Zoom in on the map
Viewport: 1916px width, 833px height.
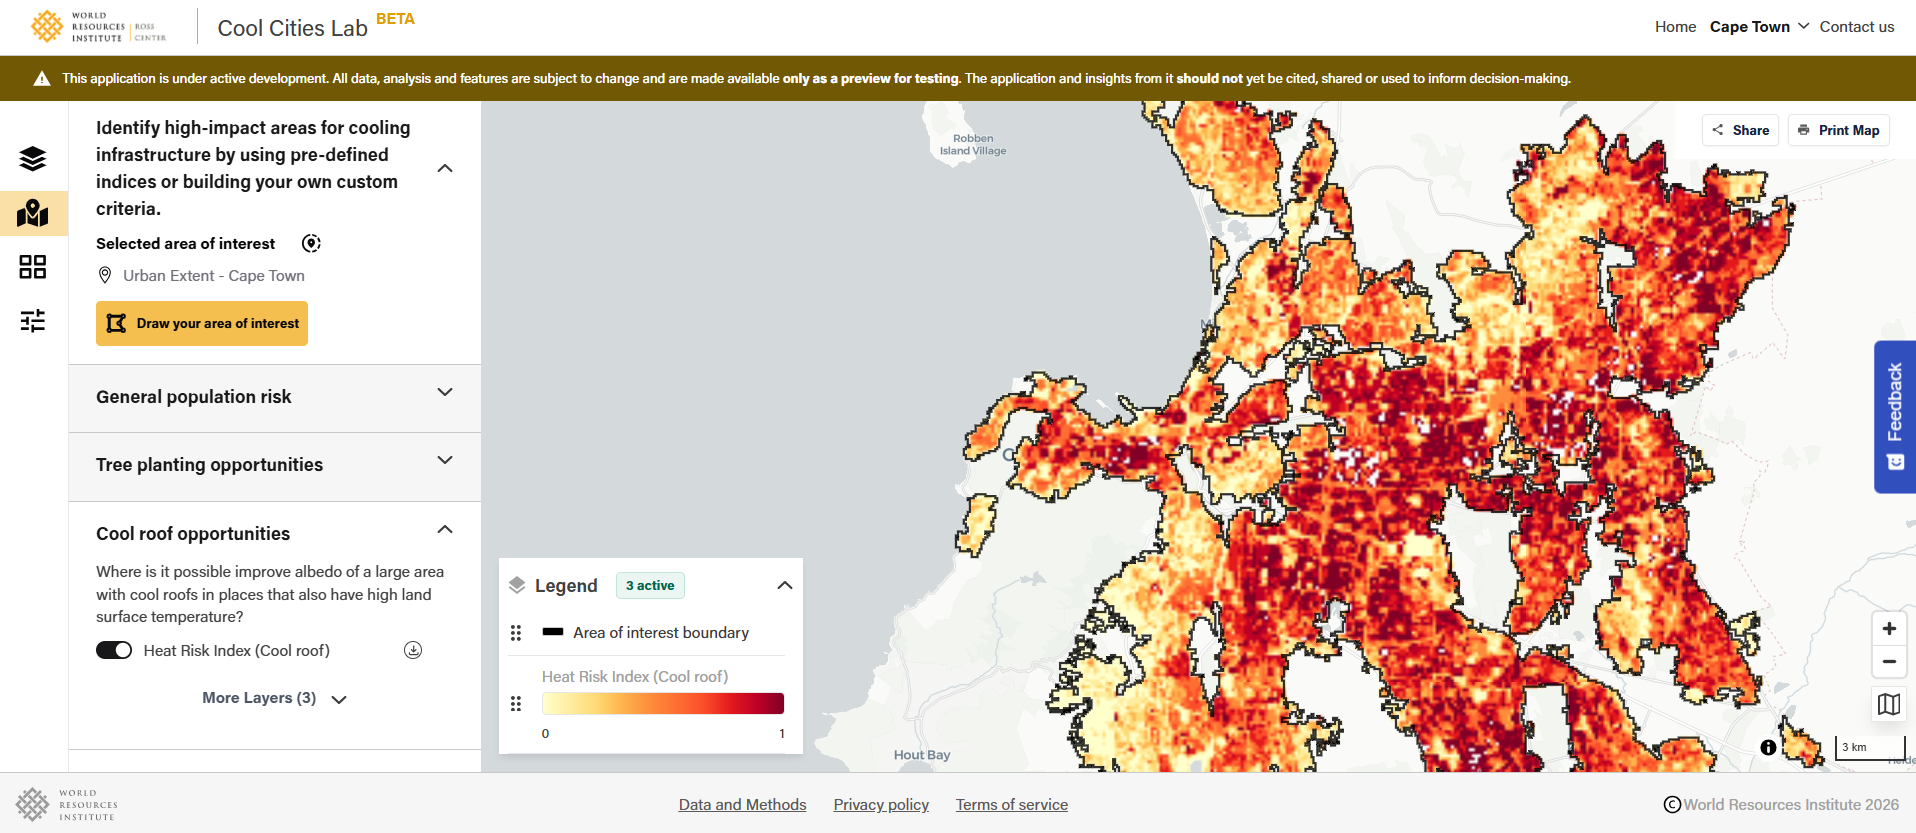pyautogui.click(x=1888, y=629)
